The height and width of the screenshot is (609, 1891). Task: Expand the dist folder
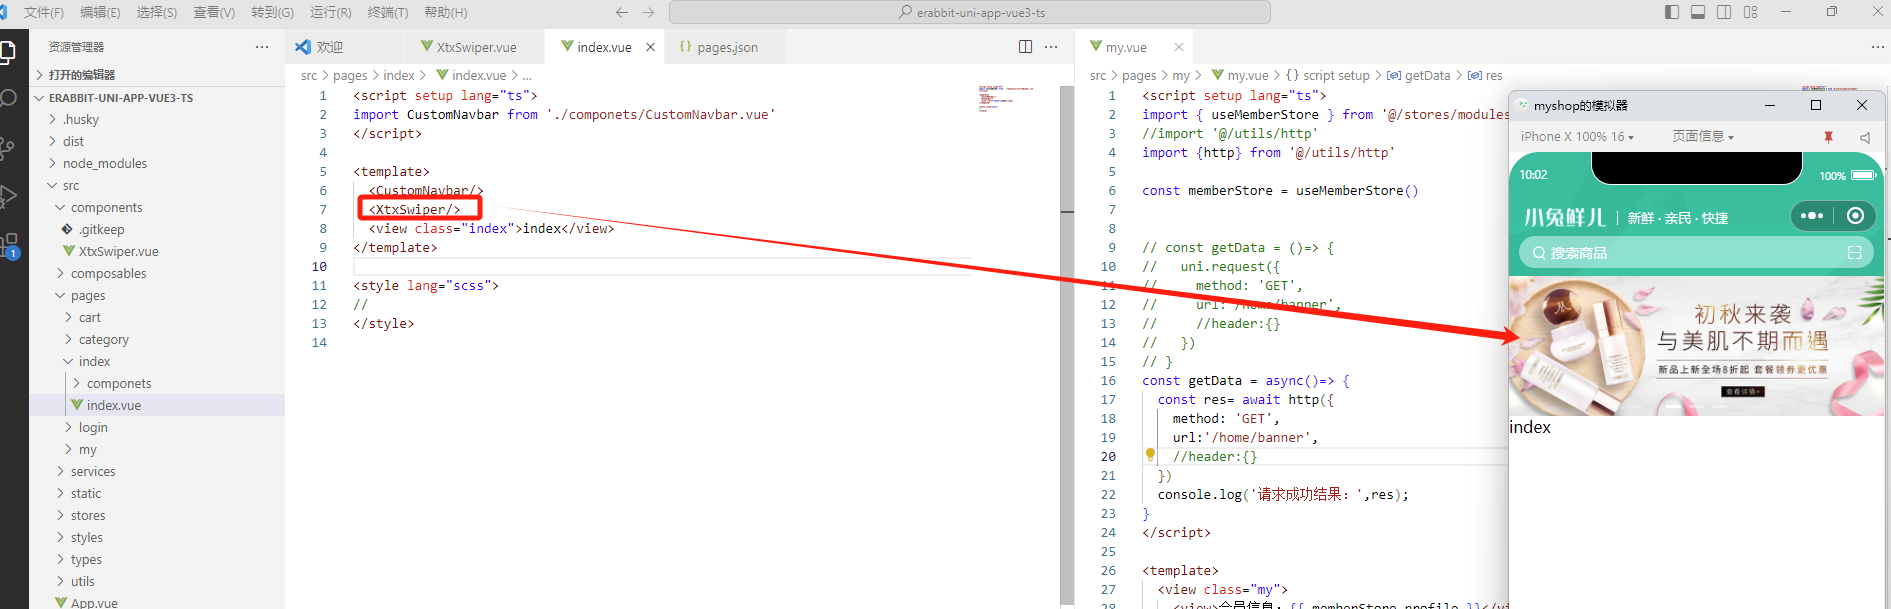tap(157, 141)
